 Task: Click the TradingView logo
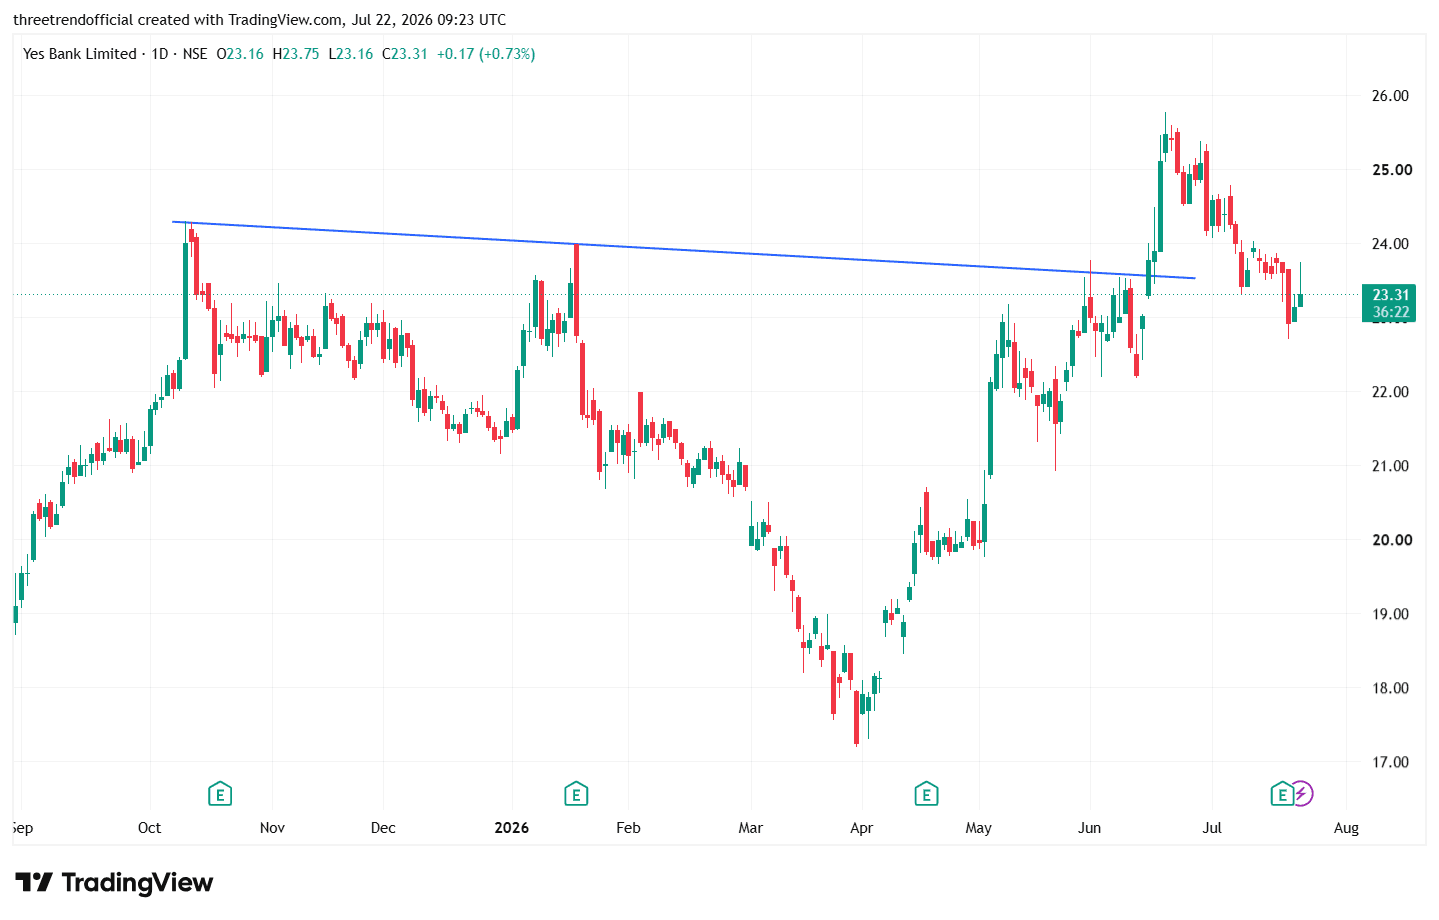pyautogui.click(x=114, y=882)
